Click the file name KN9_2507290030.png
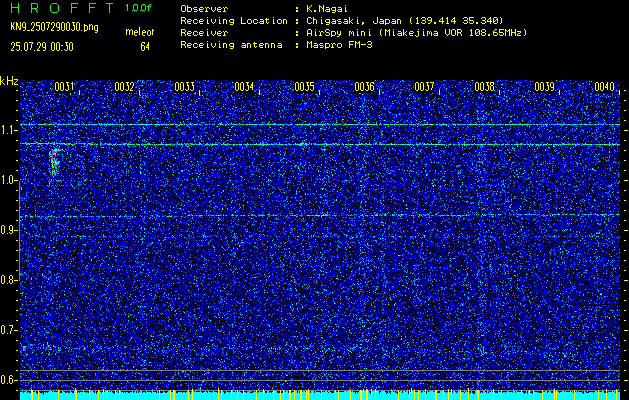The image size is (629, 400). coord(54,27)
